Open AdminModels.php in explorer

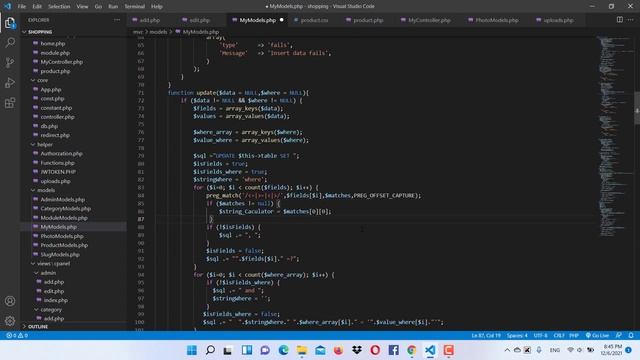pos(62,200)
